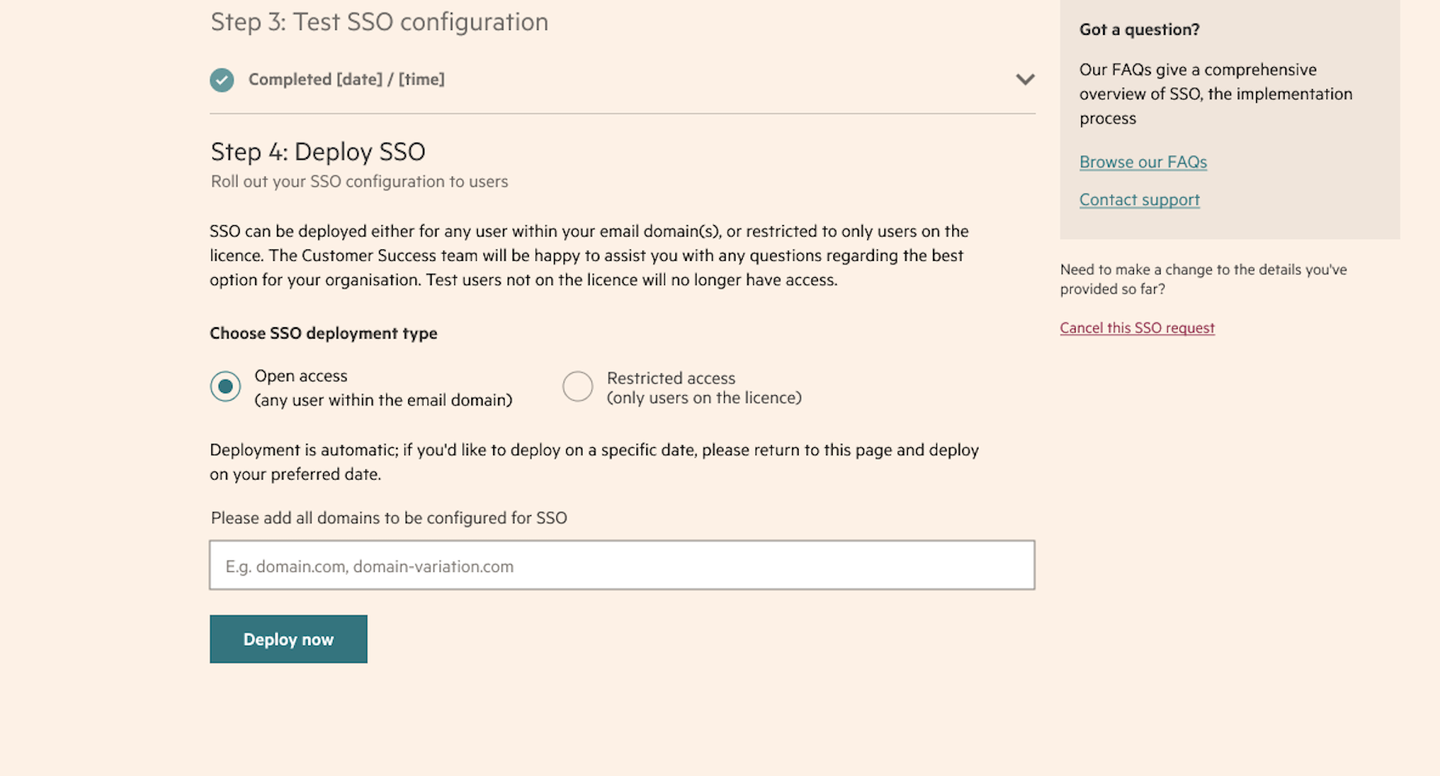Click the Step 3: Test SSO configuration heading
The image size is (1440, 776).
tap(379, 22)
